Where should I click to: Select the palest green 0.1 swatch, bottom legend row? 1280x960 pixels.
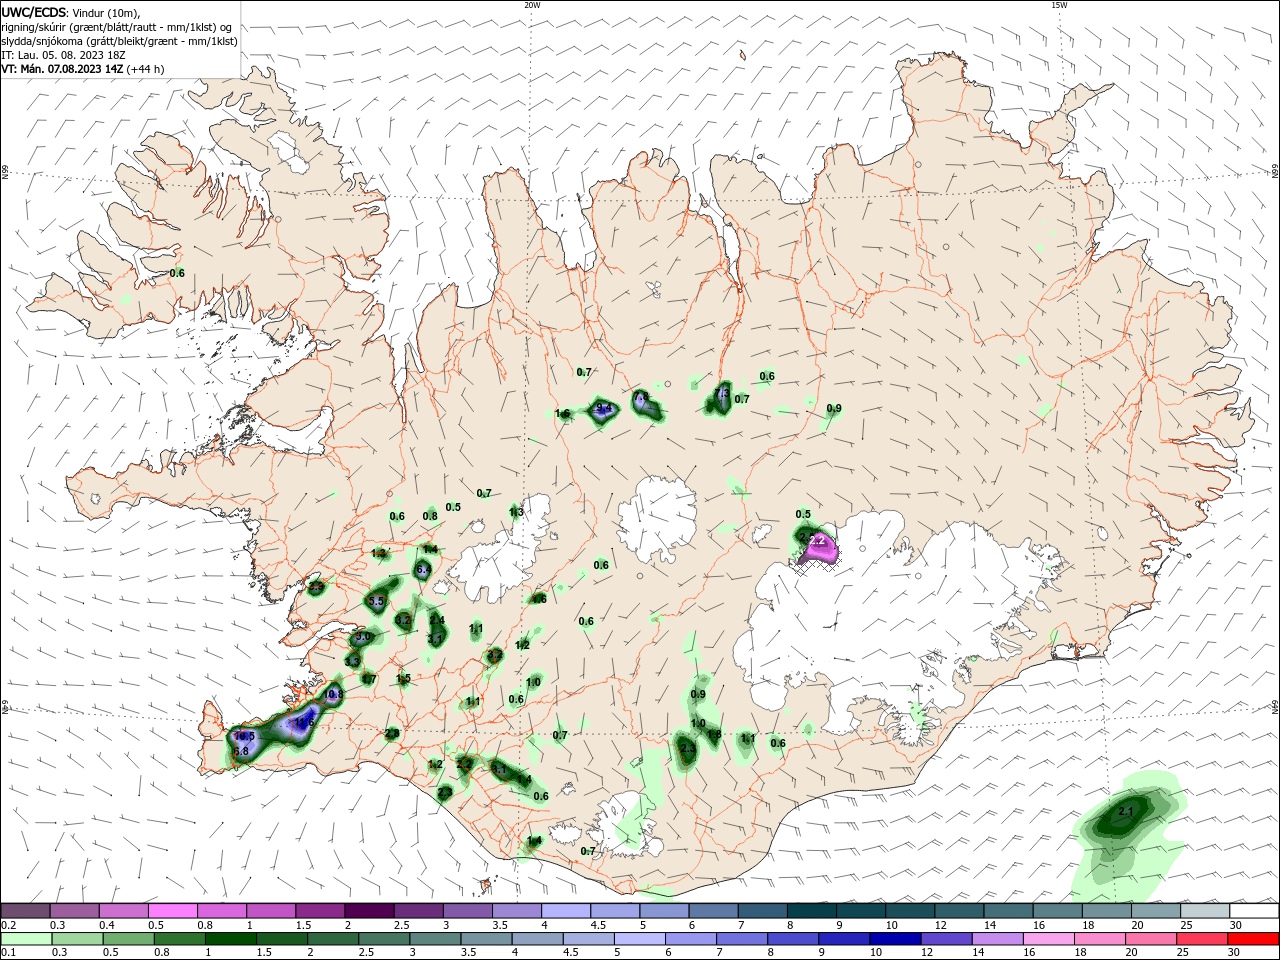click(x=25, y=939)
